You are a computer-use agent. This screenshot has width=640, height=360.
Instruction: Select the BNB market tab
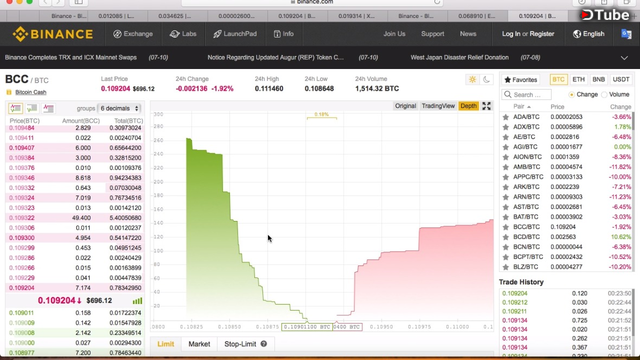point(598,80)
